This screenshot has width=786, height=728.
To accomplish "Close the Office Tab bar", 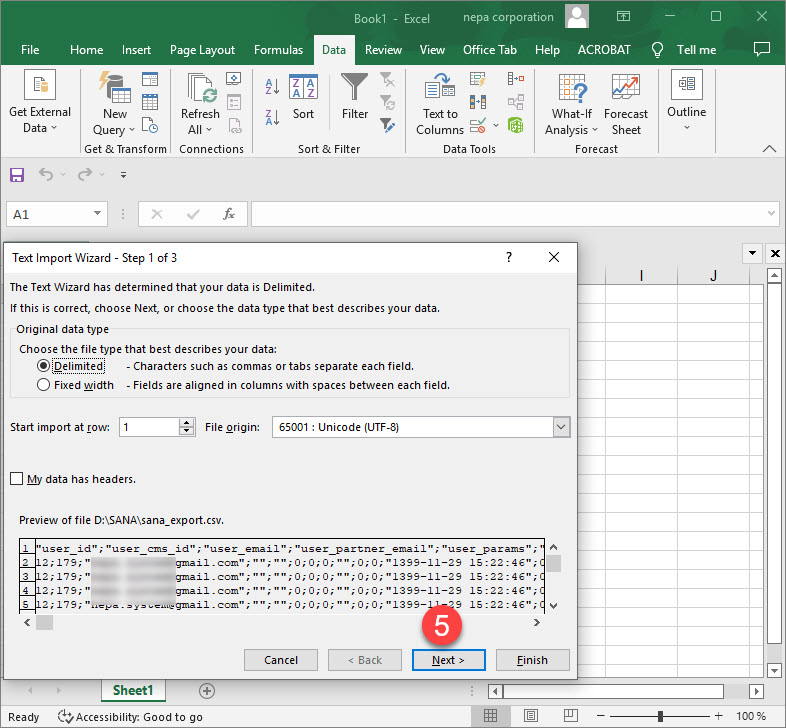I will 775,253.
